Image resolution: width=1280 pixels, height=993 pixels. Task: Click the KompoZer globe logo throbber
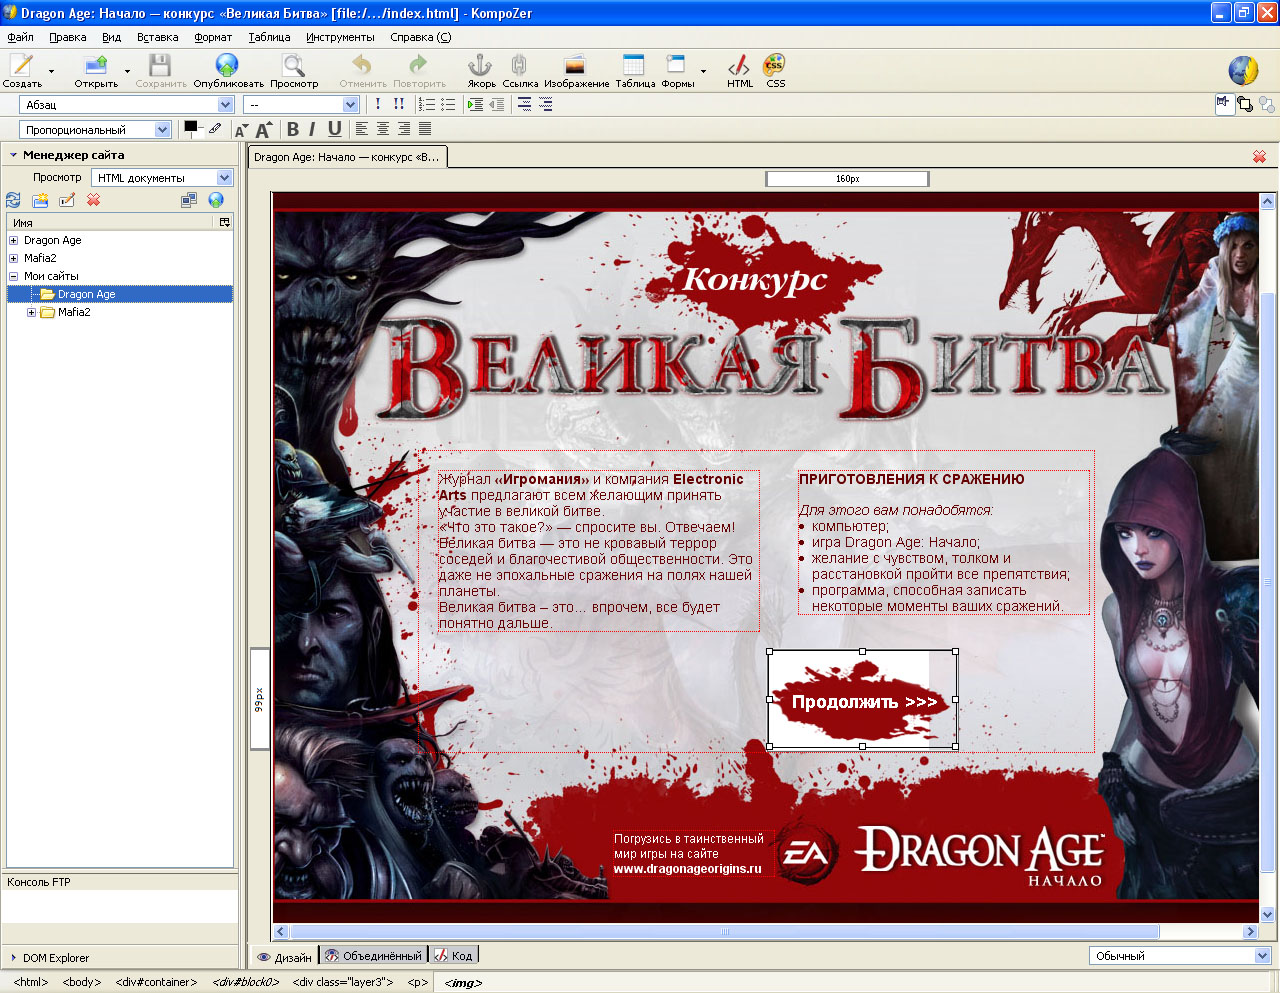pos(1243,70)
